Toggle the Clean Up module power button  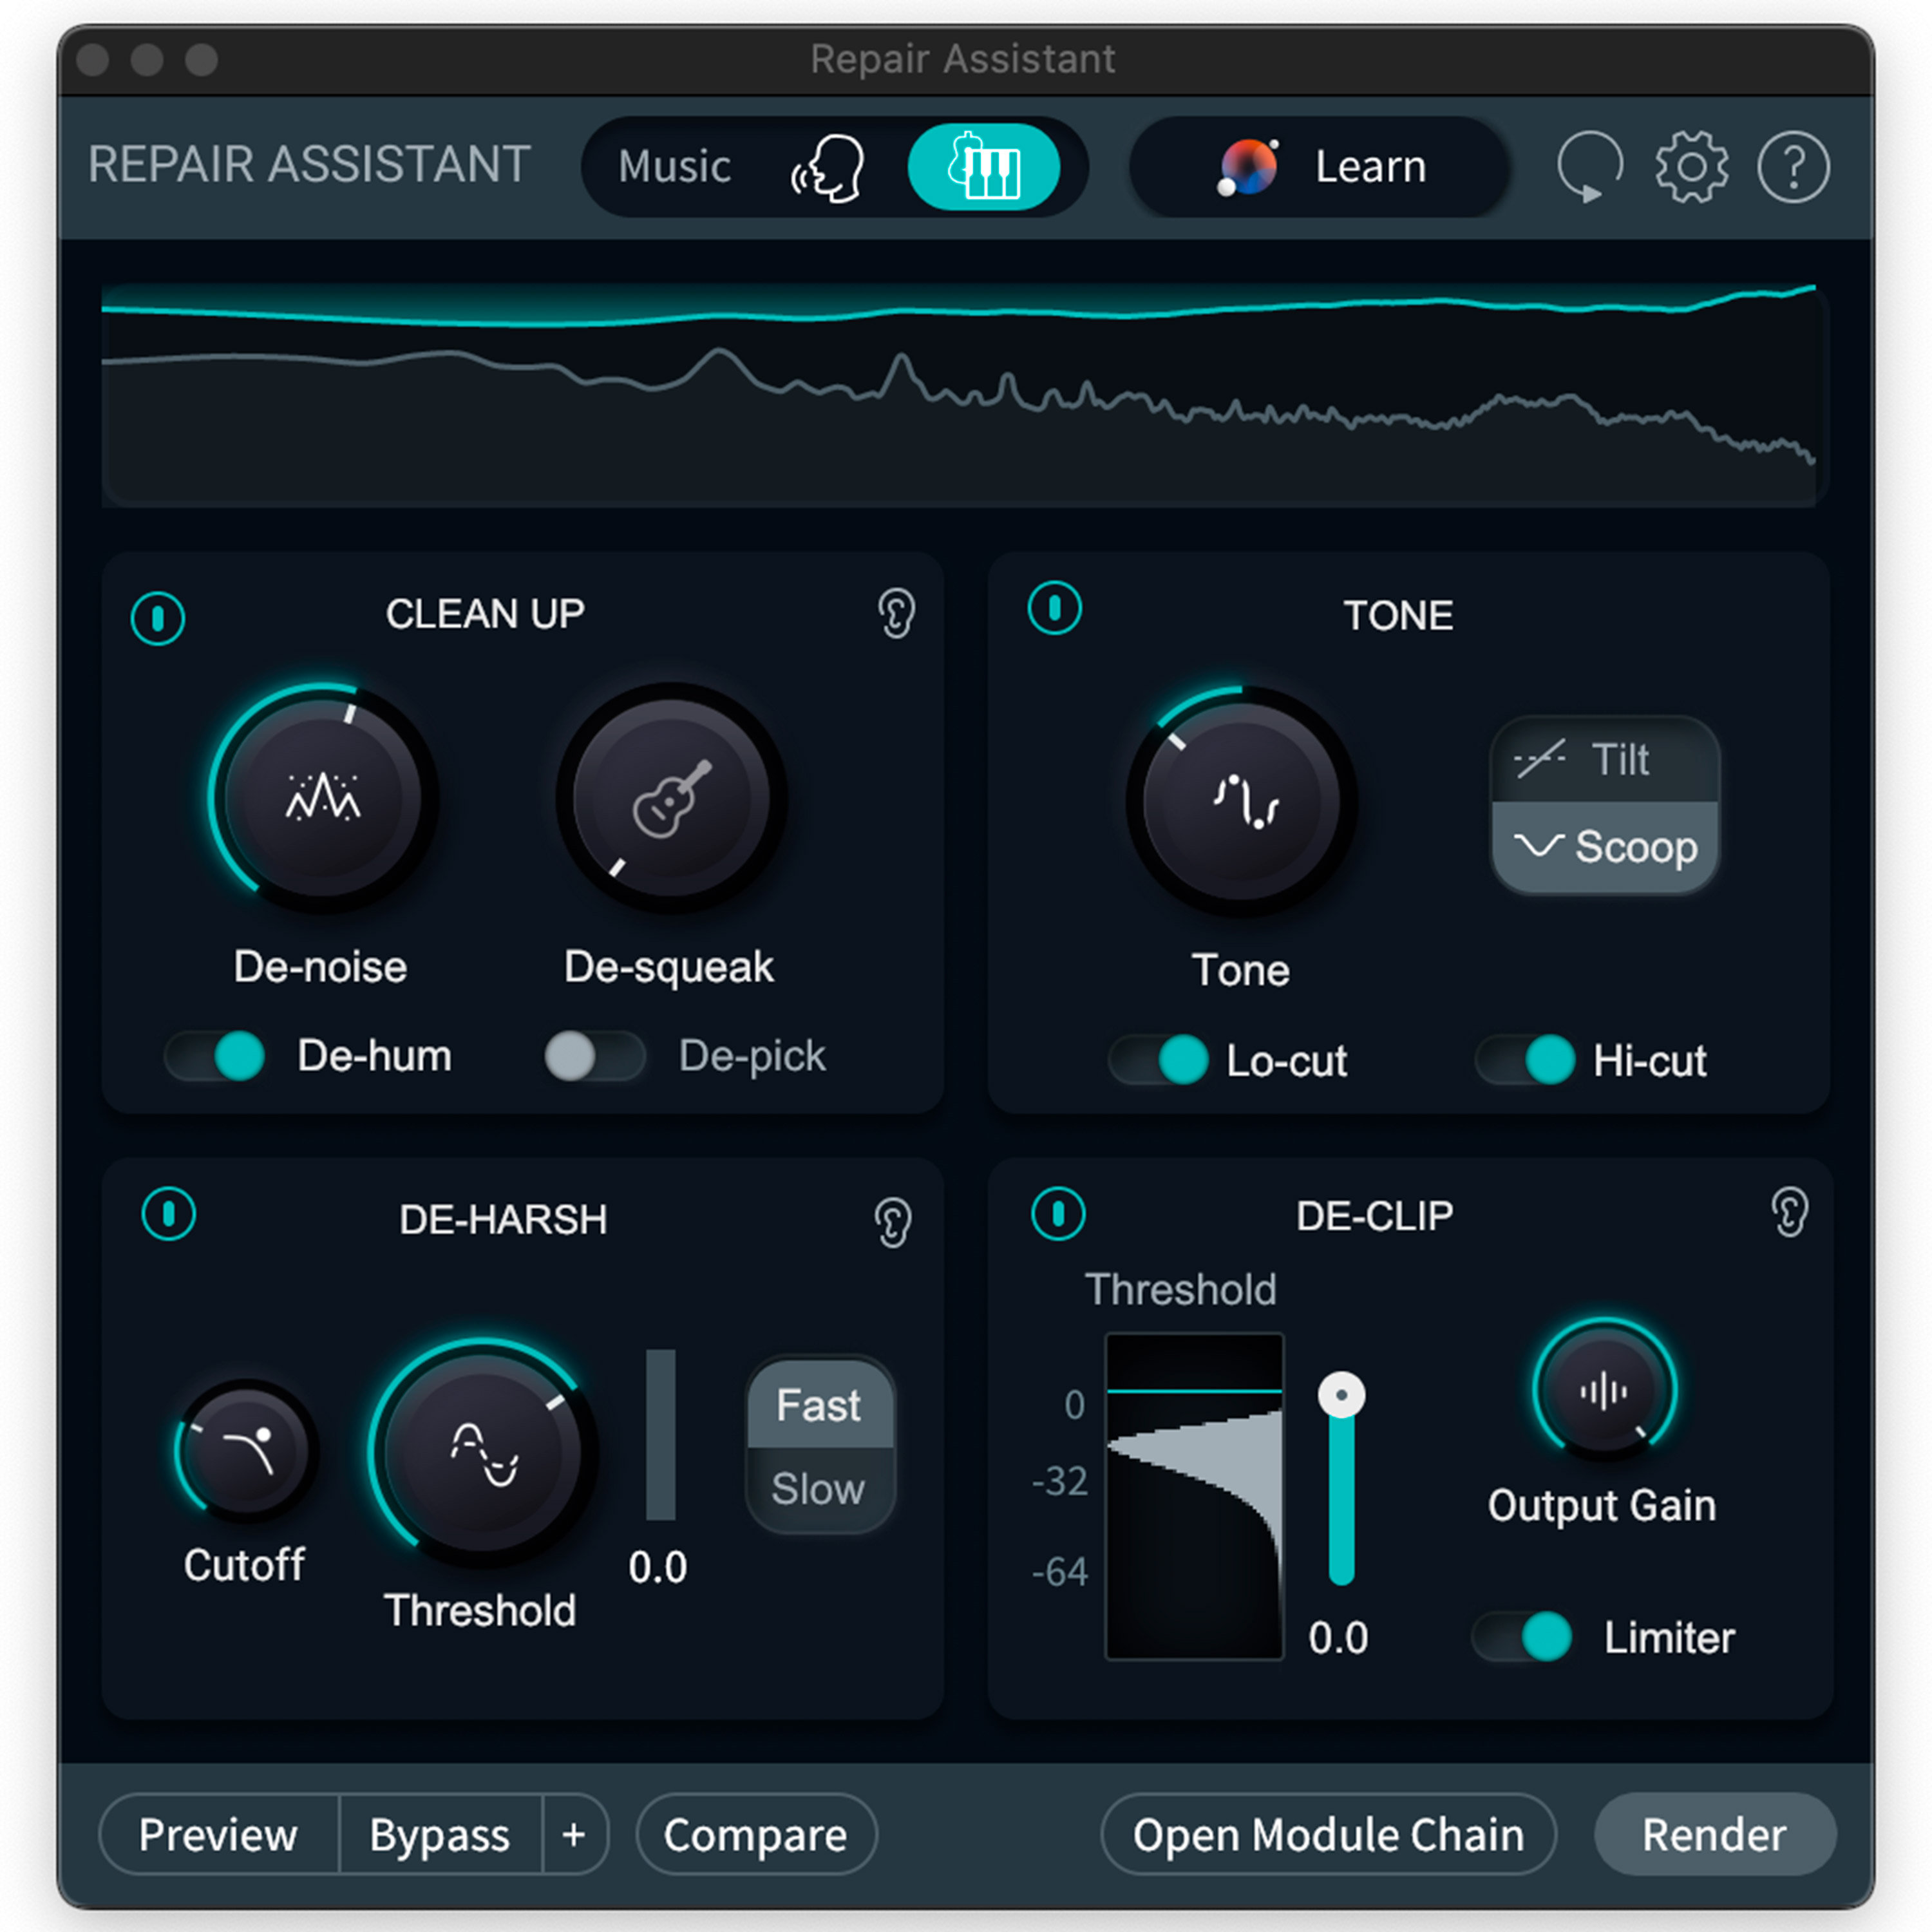158,618
